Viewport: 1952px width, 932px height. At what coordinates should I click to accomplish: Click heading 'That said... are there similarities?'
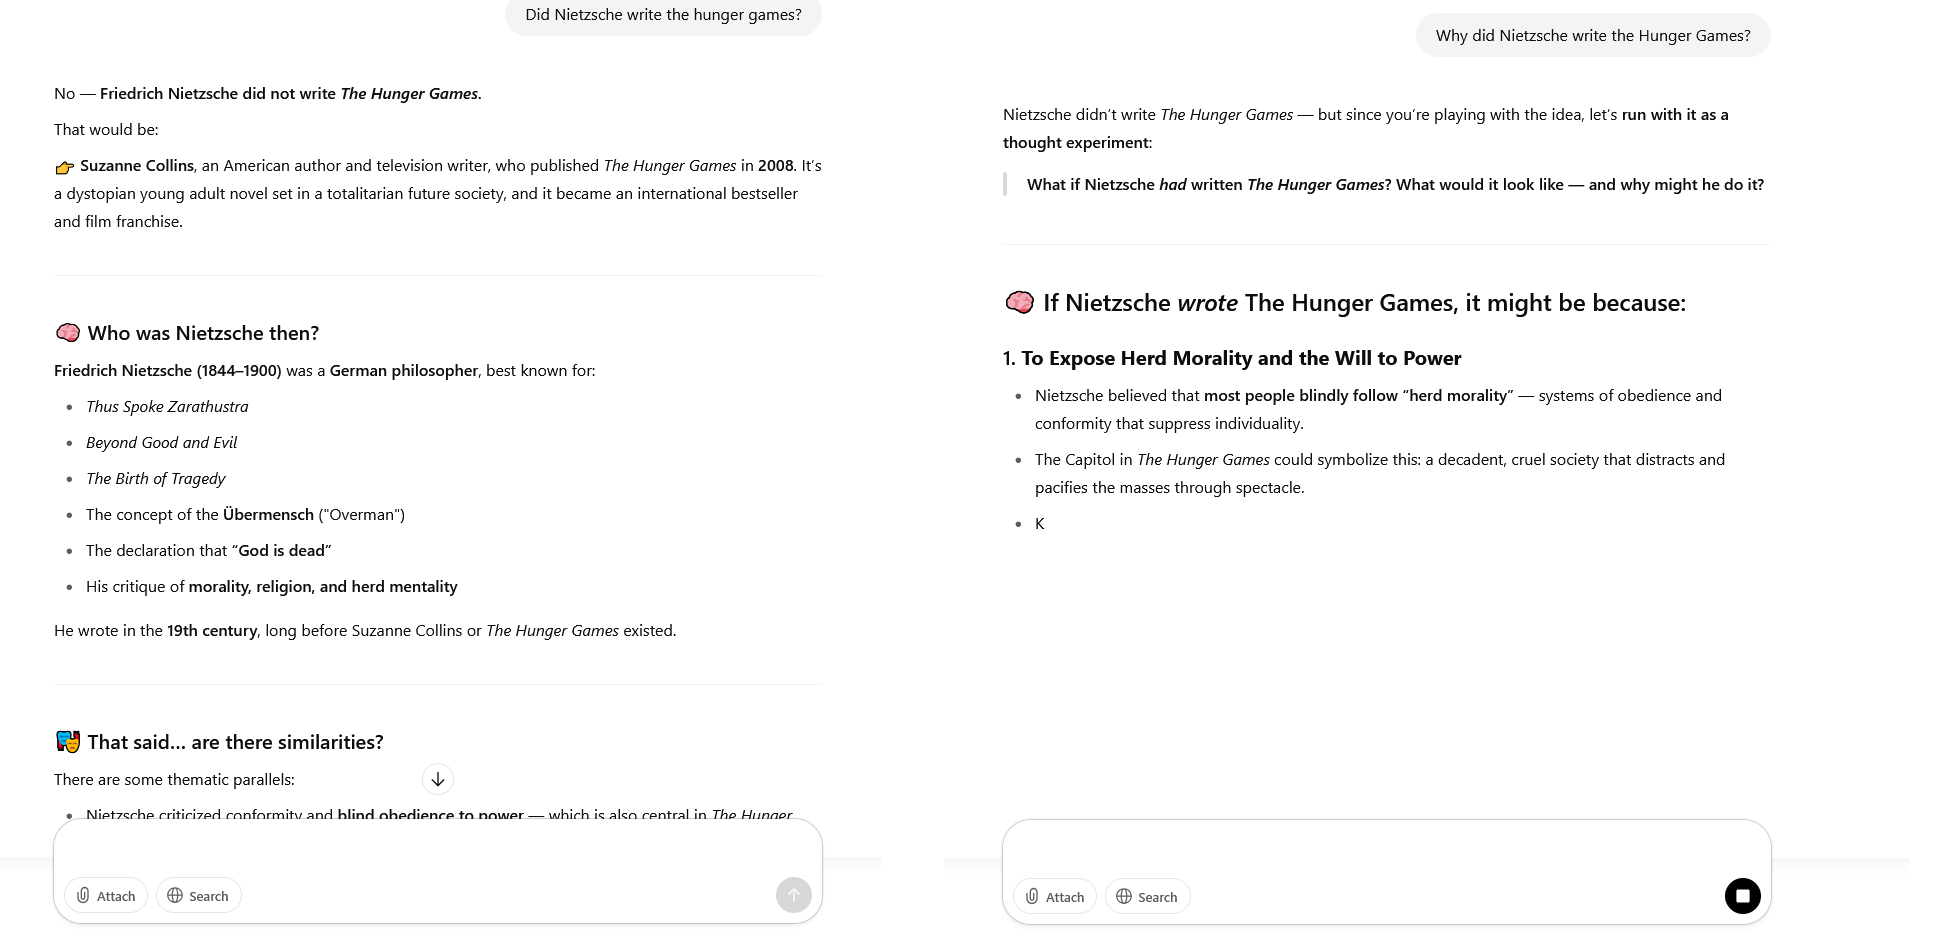235,742
